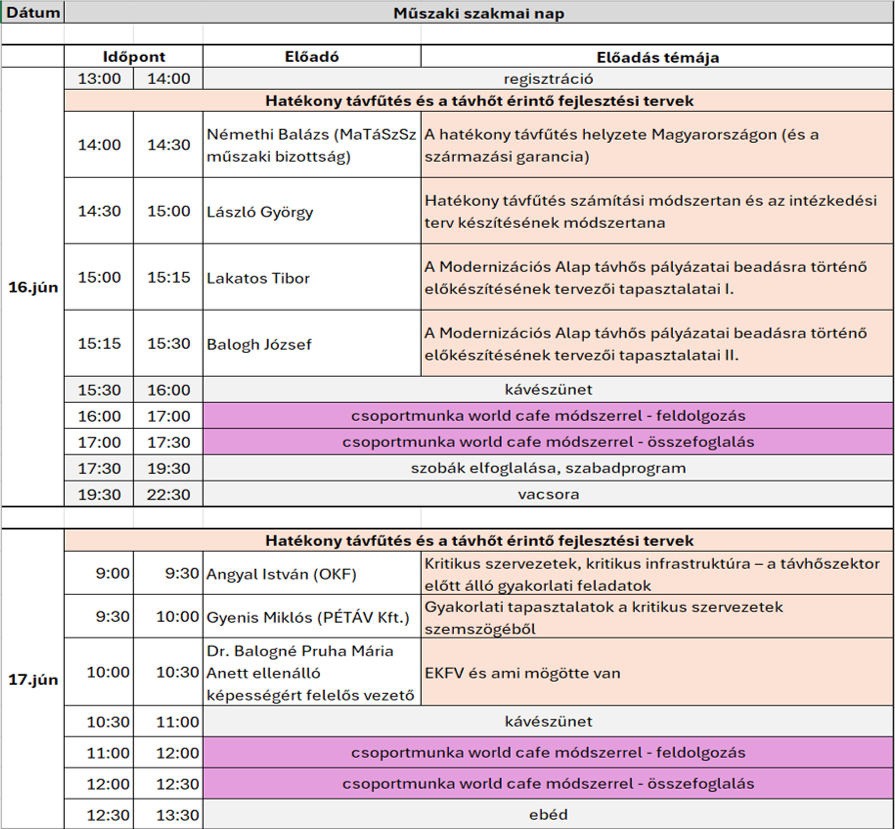Select the topic cell ending 'tapasztalatai I.'

[x=658, y=277]
